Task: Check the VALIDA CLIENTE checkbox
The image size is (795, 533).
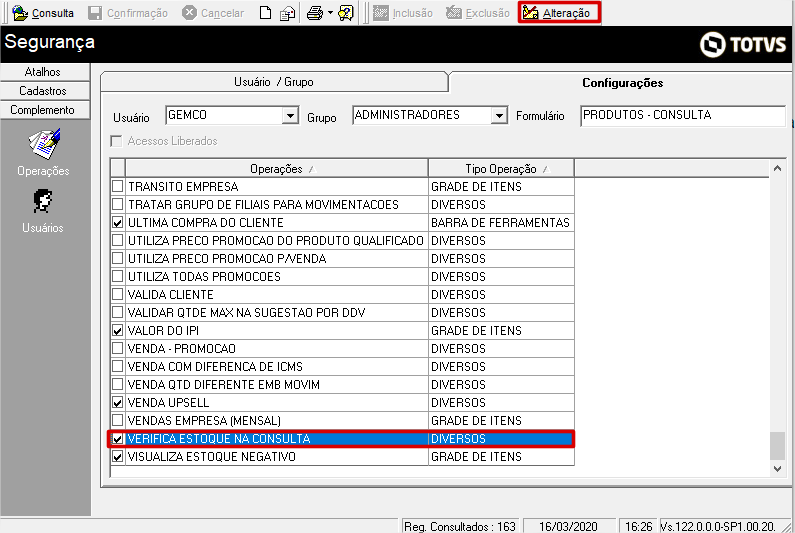Action: tap(118, 294)
